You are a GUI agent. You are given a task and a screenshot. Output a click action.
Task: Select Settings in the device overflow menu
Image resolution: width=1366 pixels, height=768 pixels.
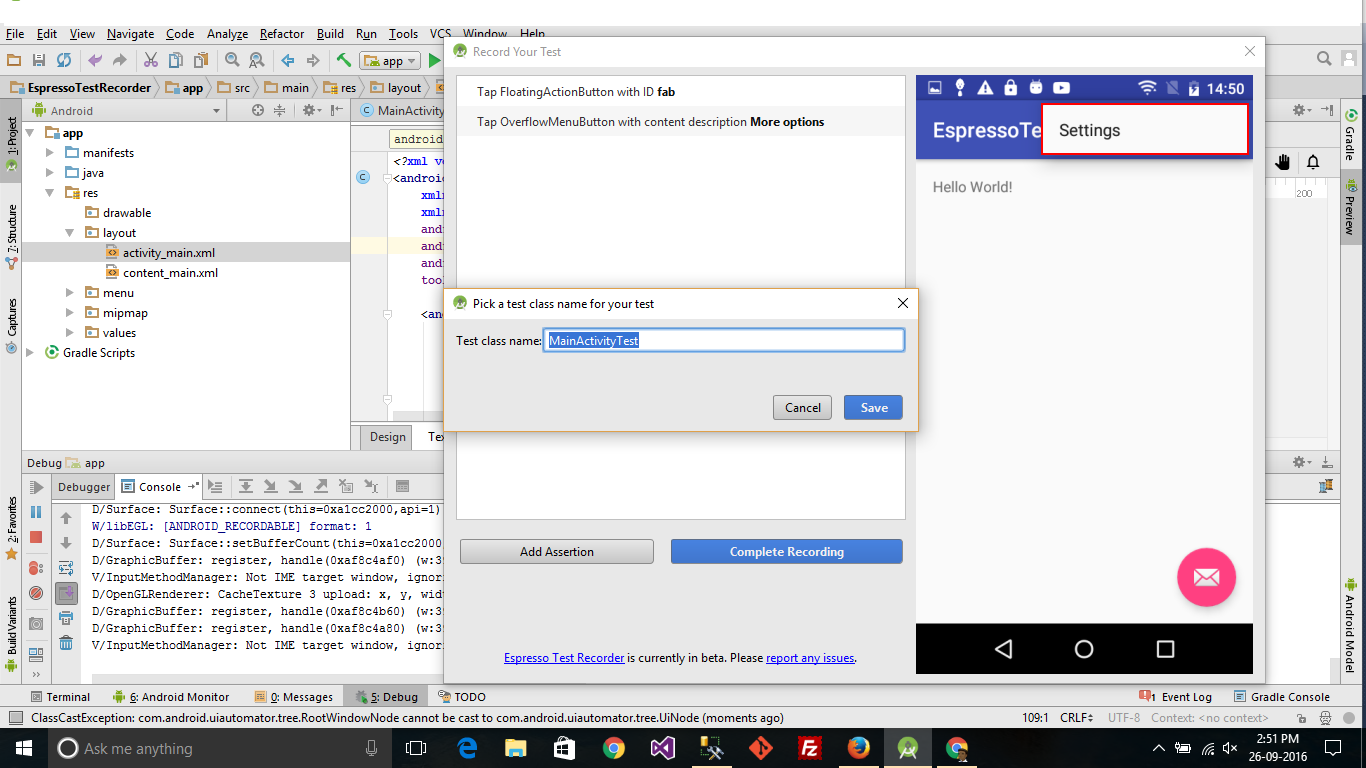tap(1145, 130)
